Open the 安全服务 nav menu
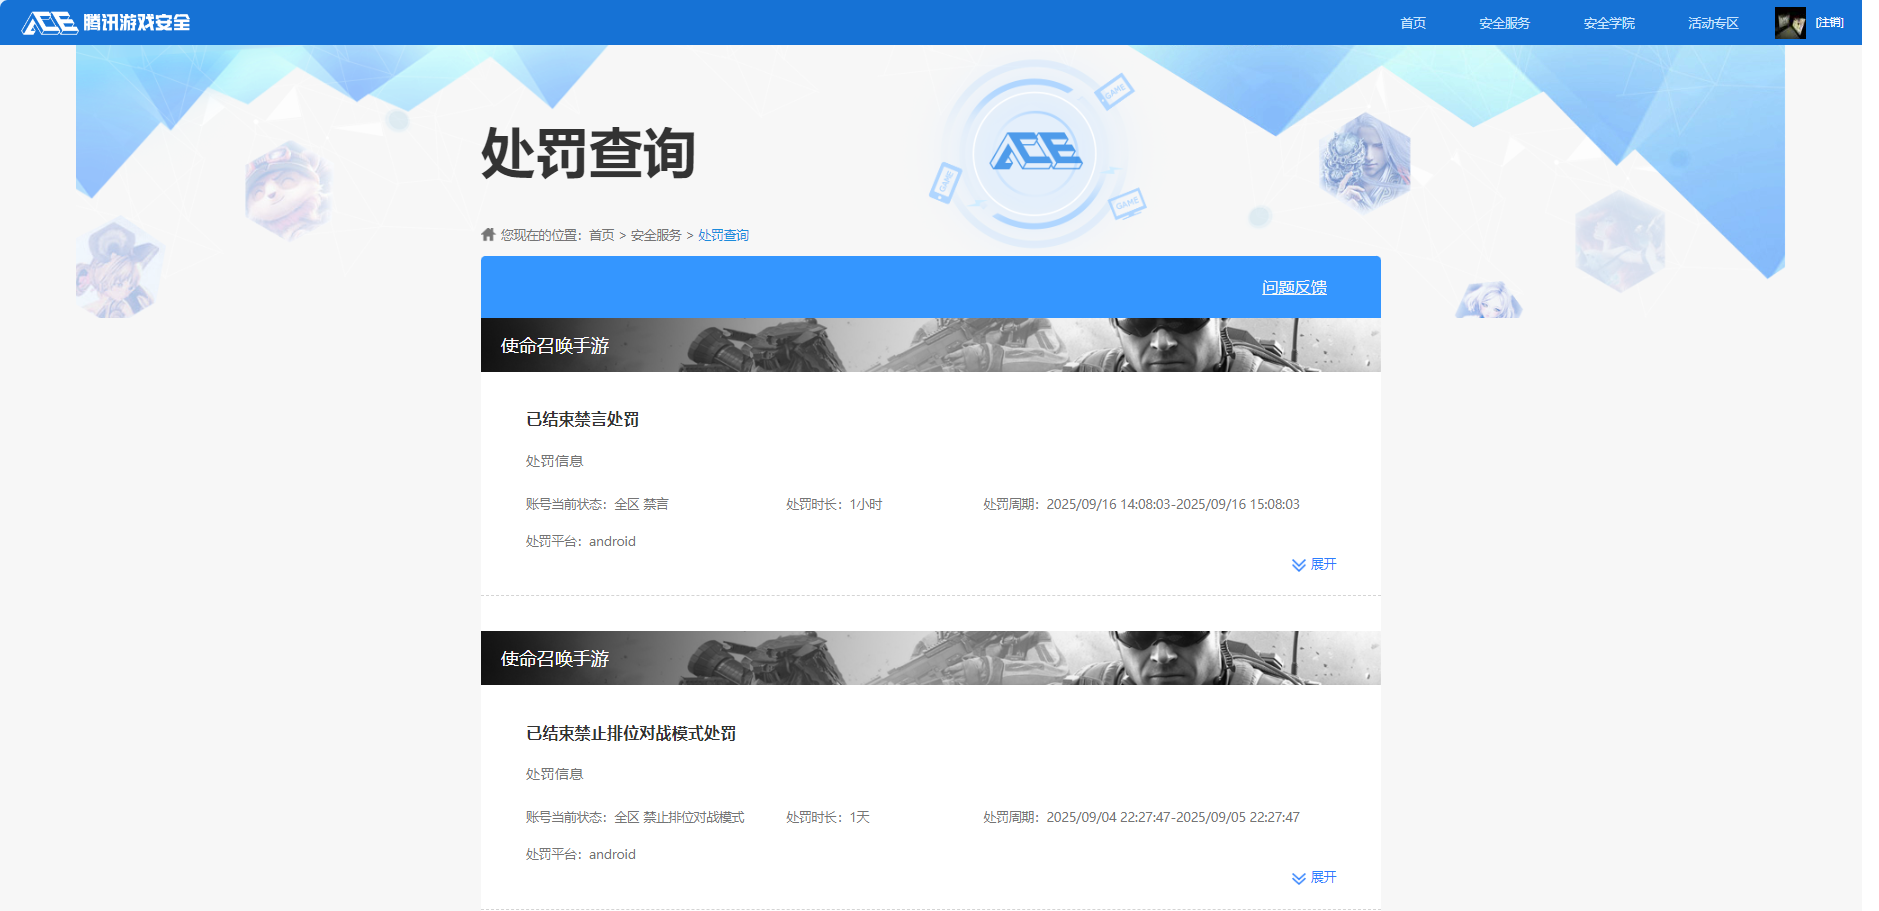The image size is (1879, 911). [x=1504, y=23]
